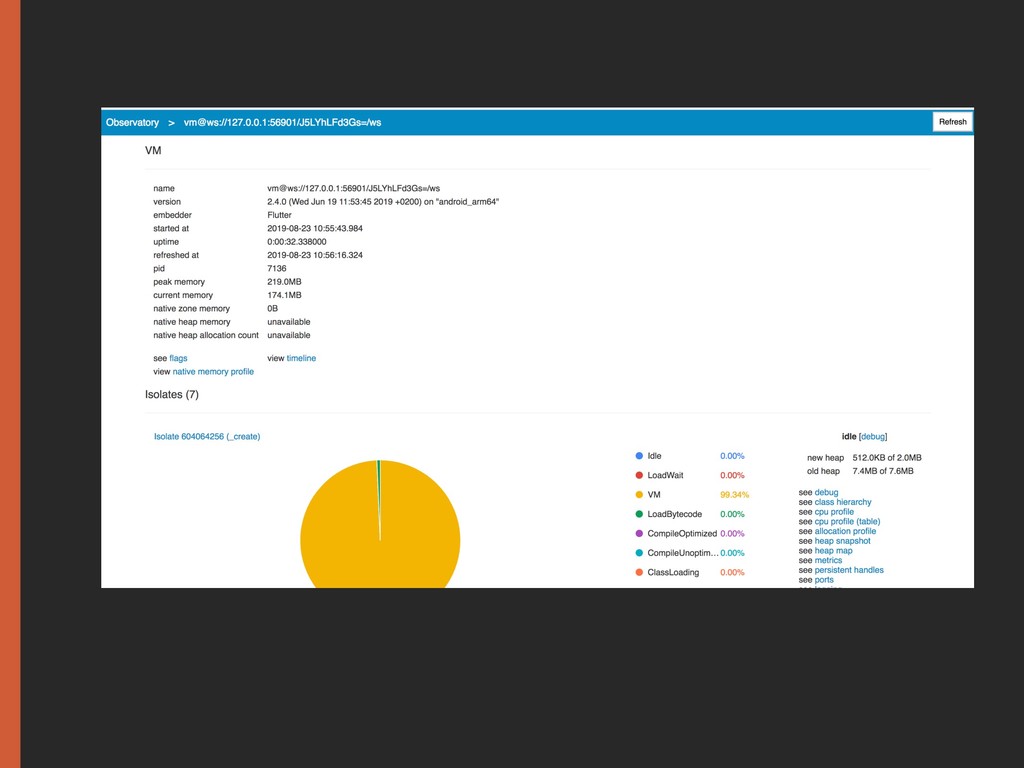The height and width of the screenshot is (768, 1024).
Task: Click the name value vm@ws://127.0.0.1:56901/J5LYhLFd3Gs=/ws
Action: pyautogui.click(x=353, y=188)
